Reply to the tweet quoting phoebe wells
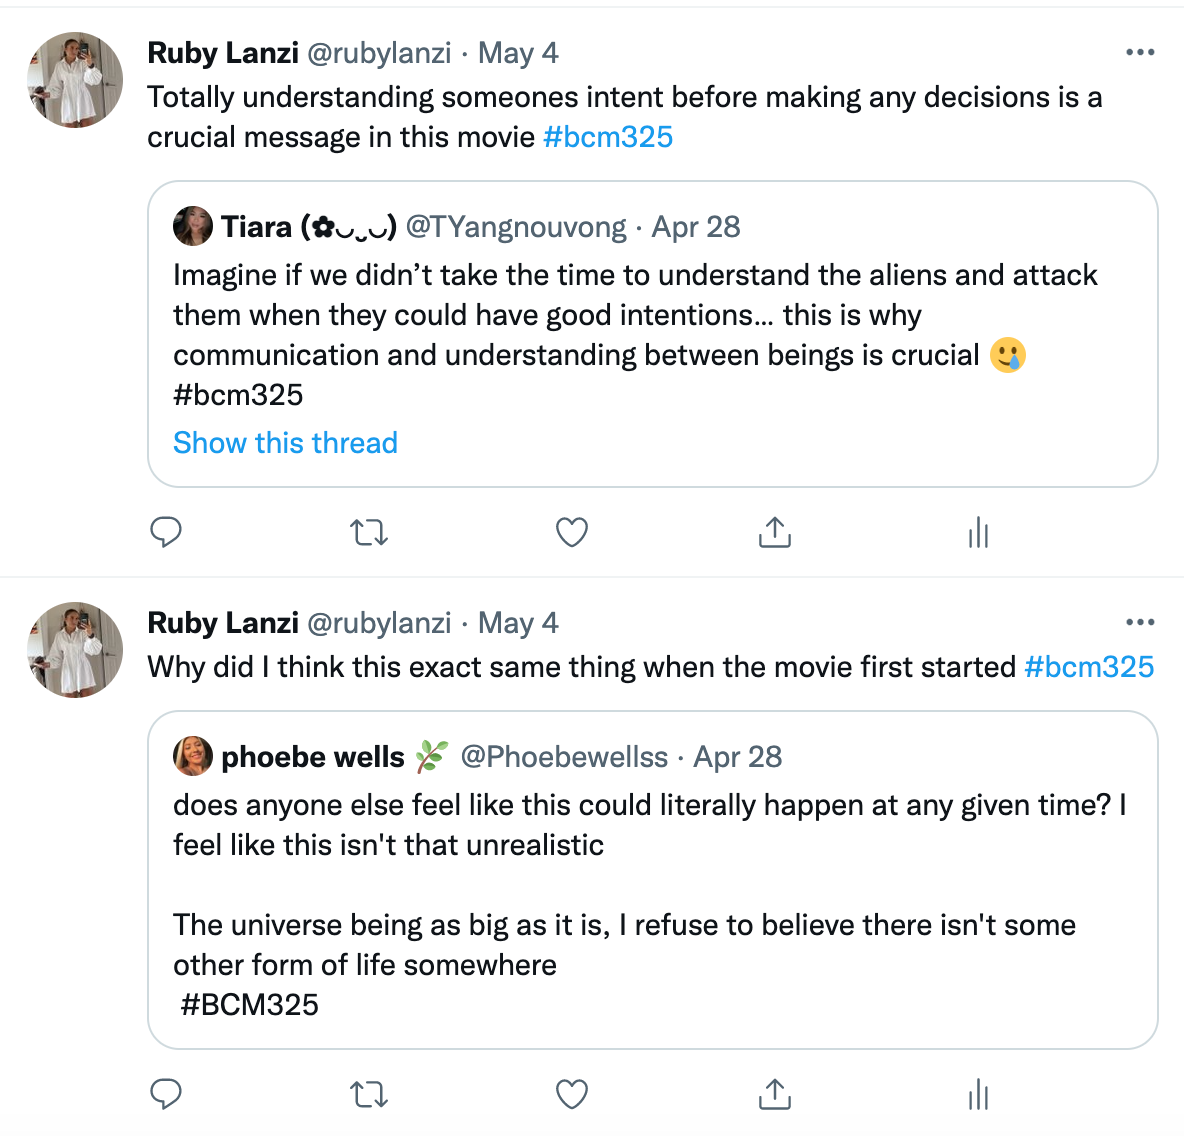Image resolution: width=1184 pixels, height=1136 pixels. (x=166, y=1094)
